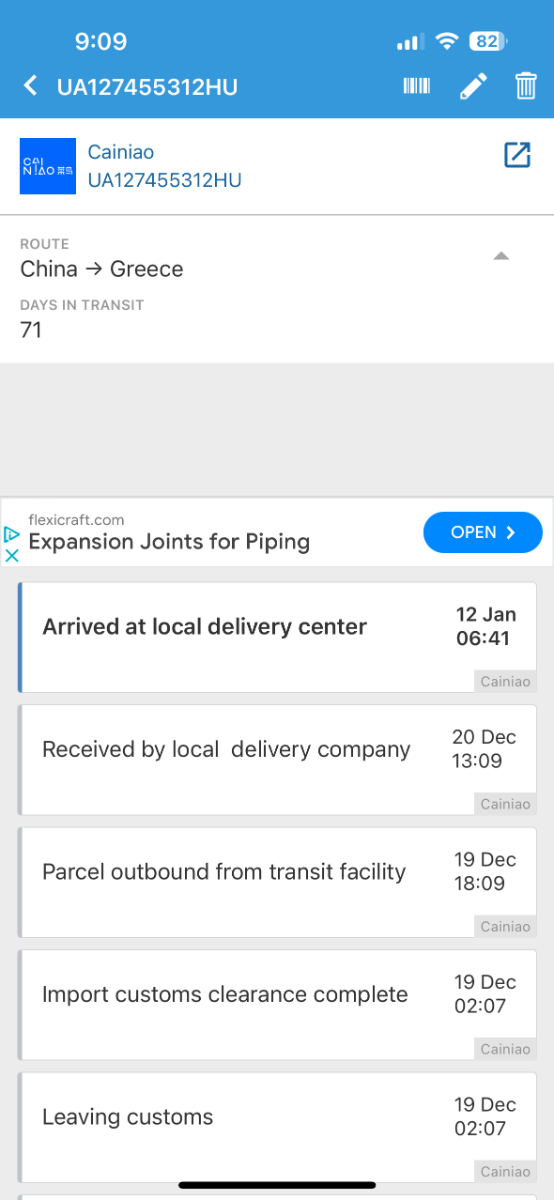Viewport: 554px width, 1200px height.
Task: Open the Cainiao carrier name link
Action: click(x=121, y=152)
